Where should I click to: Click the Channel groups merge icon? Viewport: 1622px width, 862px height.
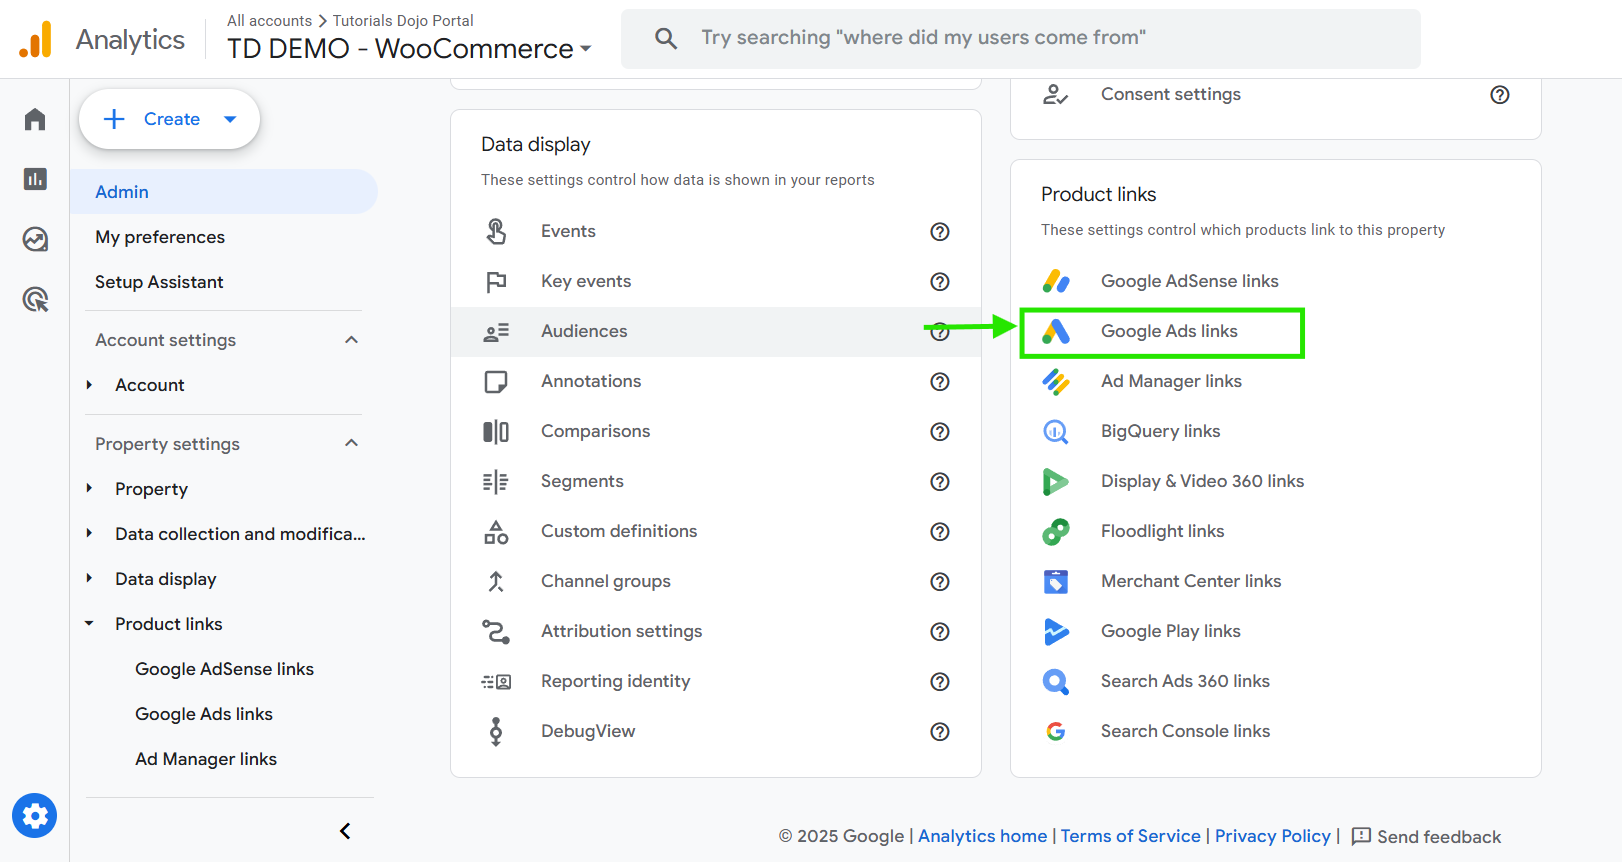click(496, 581)
